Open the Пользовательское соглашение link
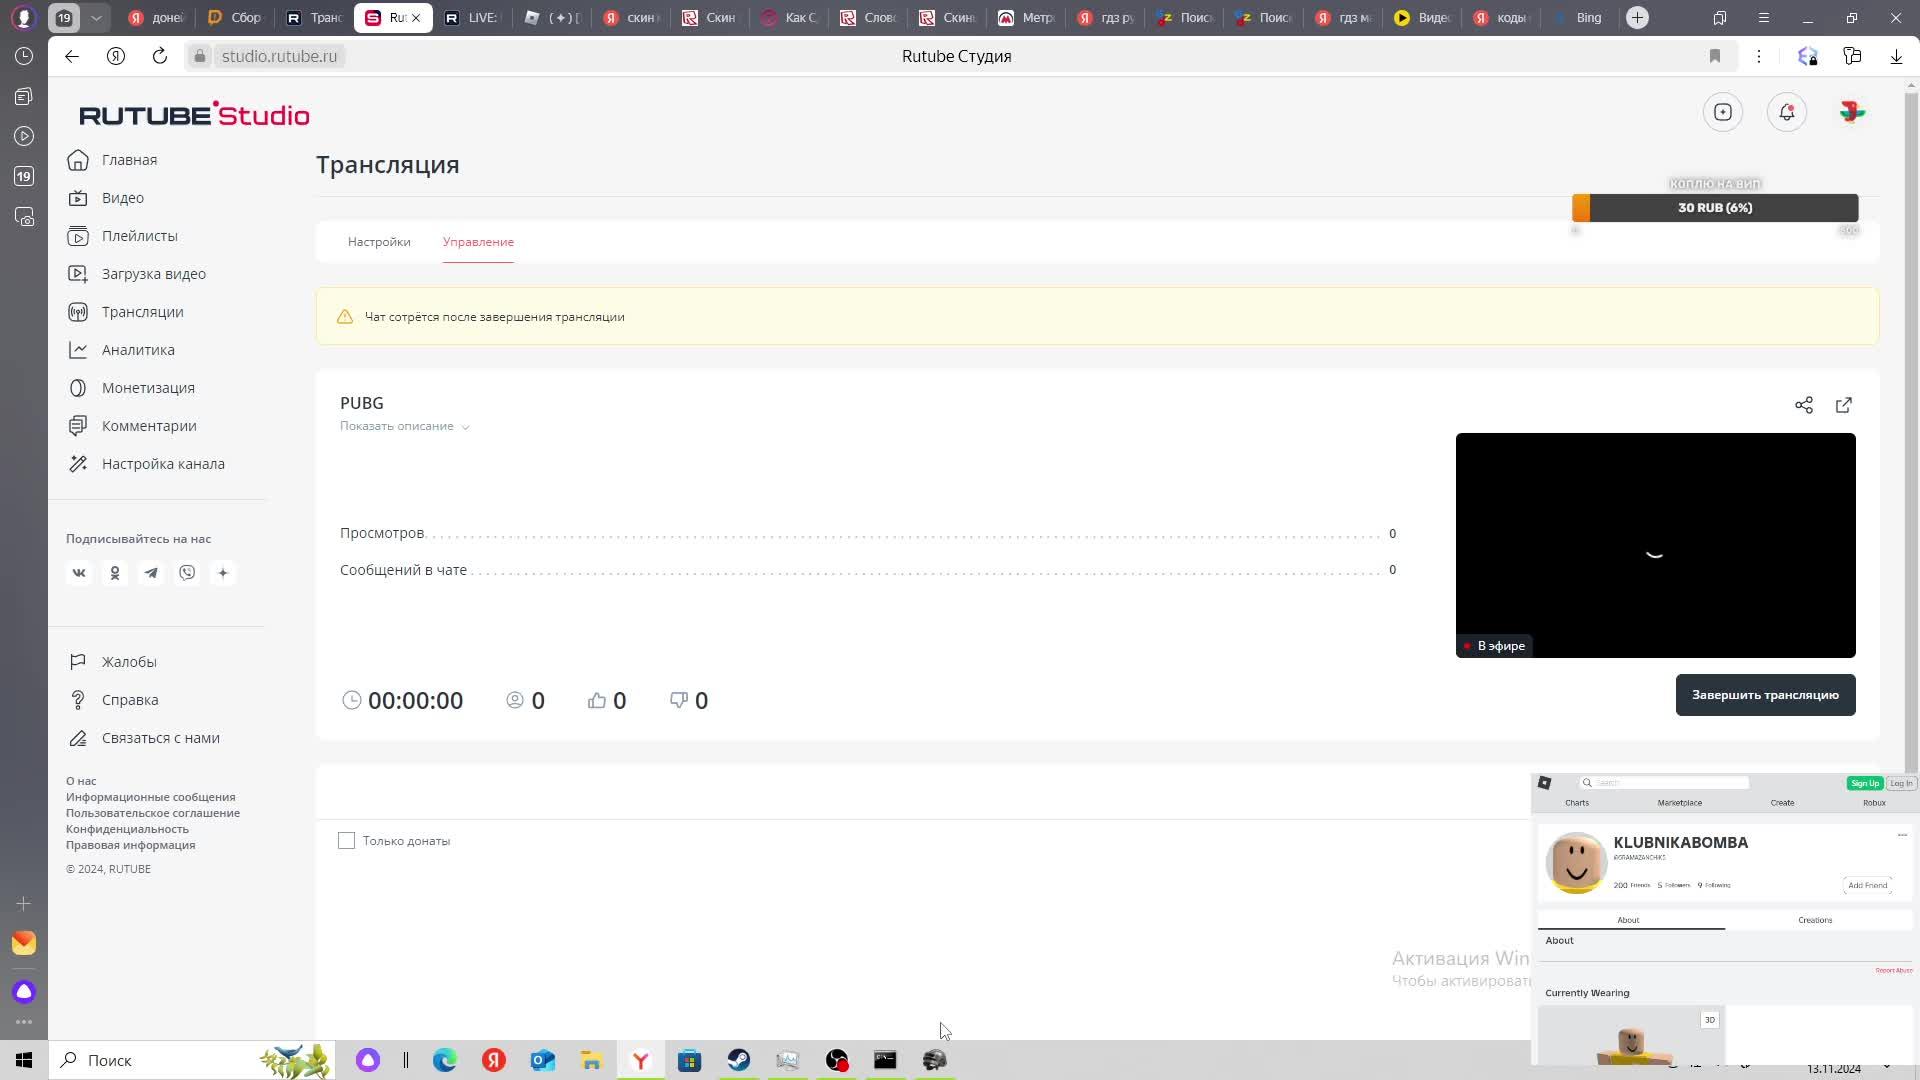Screen dimensions: 1920x1080 coord(153,813)
